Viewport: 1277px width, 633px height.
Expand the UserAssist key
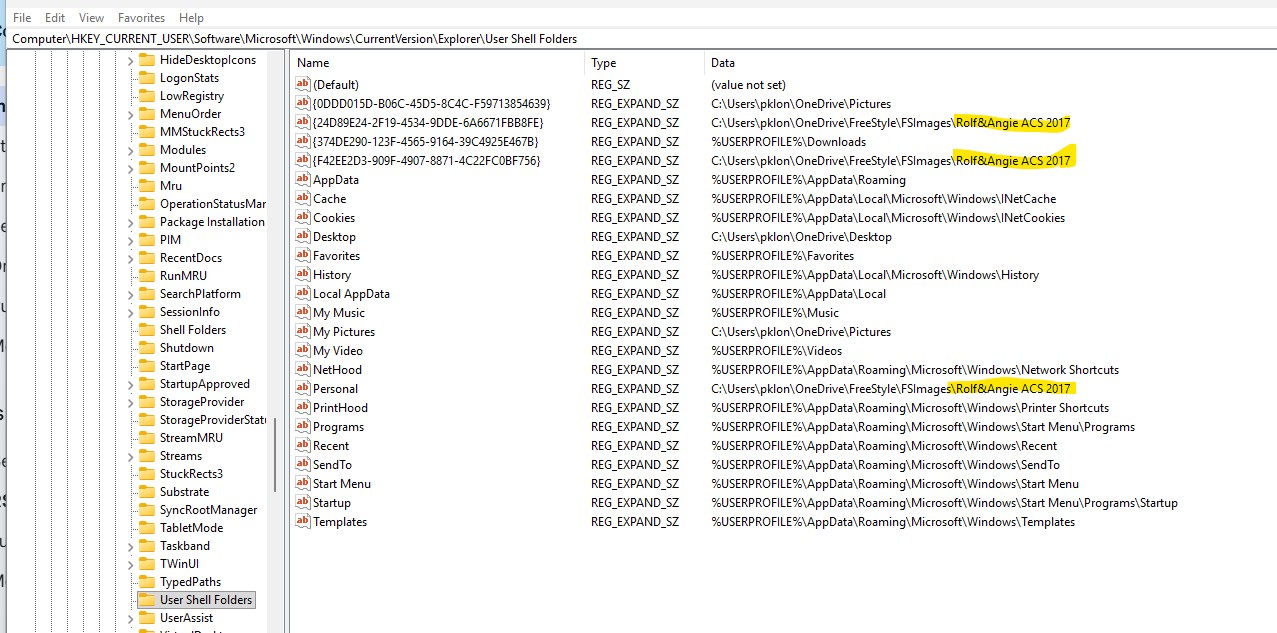[x=130, y=618]
